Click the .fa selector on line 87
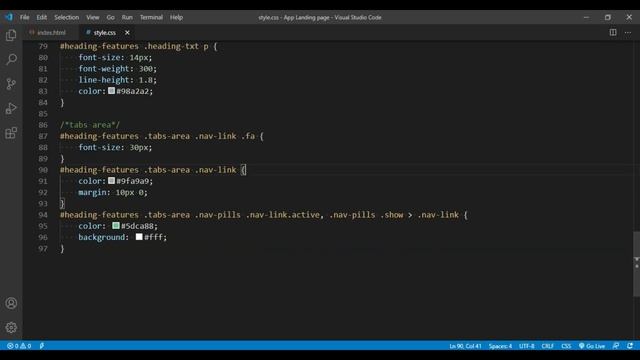 pos(248,136)
